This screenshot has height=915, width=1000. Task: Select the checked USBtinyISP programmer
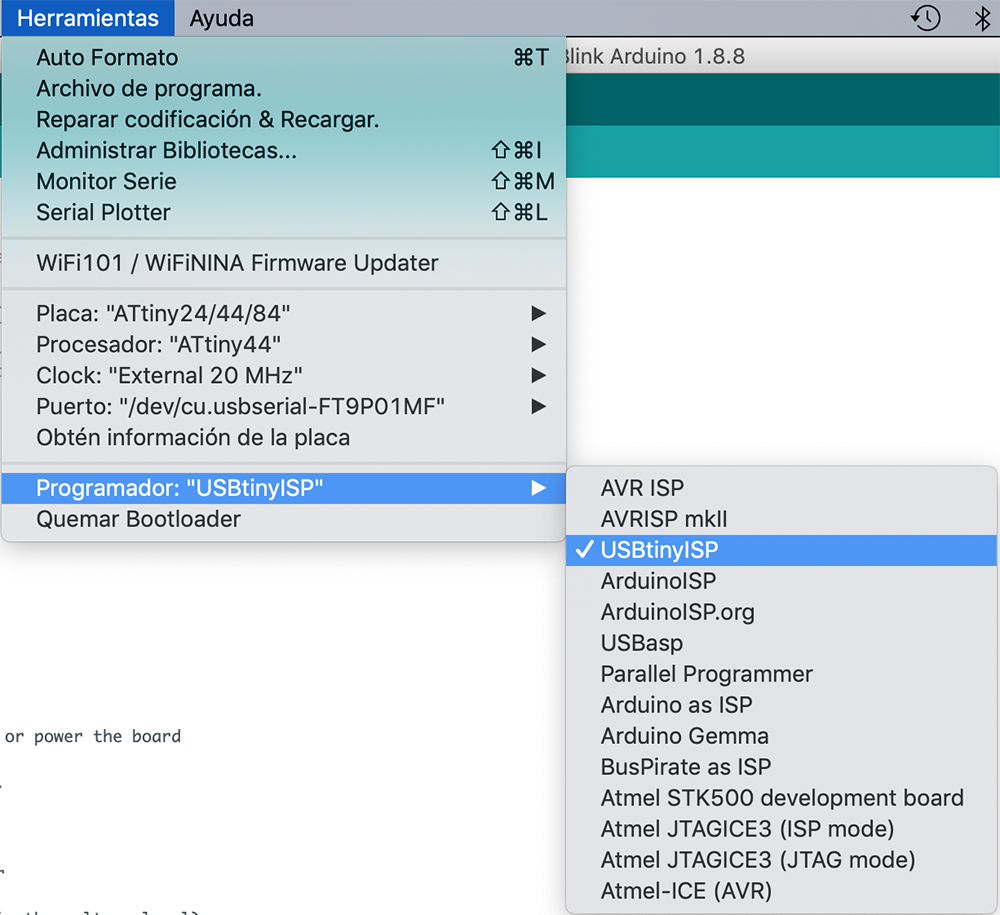659,549
